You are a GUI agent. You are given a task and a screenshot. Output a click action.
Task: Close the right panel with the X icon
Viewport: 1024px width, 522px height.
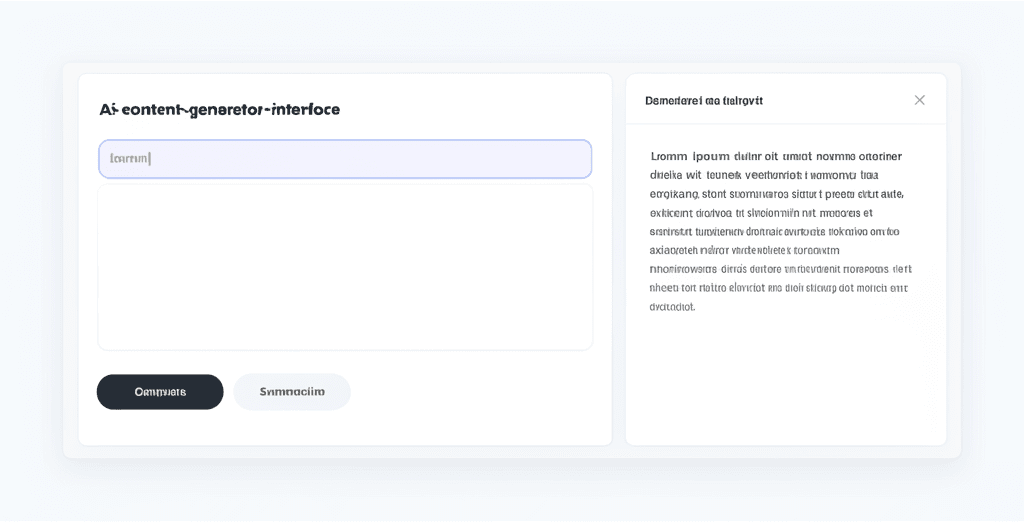919,100
